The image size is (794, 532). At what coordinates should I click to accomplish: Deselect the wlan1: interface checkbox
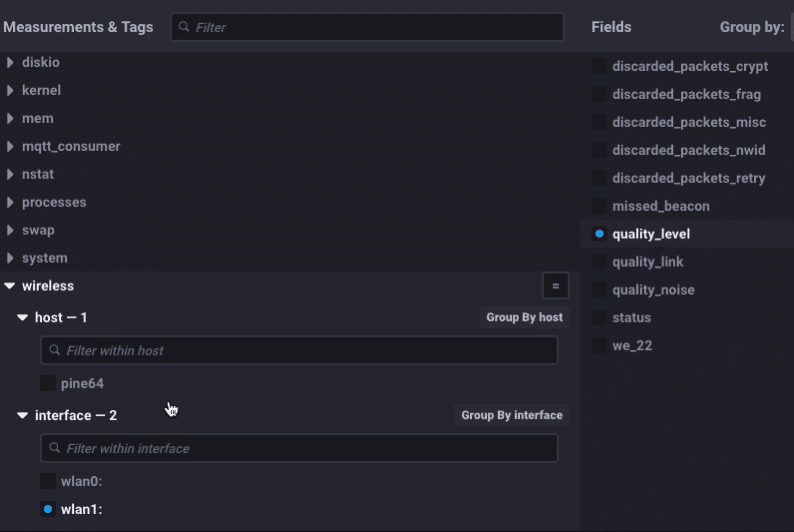pyautogui.click(x=48, y=509)
